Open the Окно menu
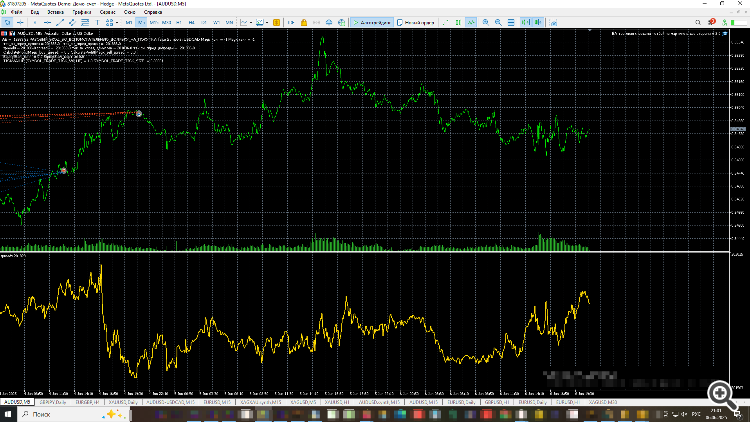750x422 pixels. (129, 12)
